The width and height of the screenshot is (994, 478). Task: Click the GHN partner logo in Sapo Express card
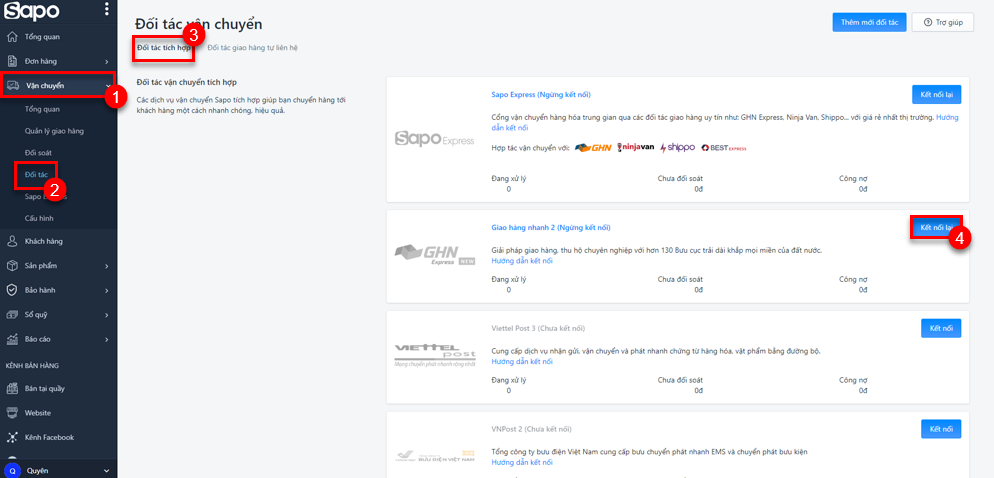pos(592,148)
